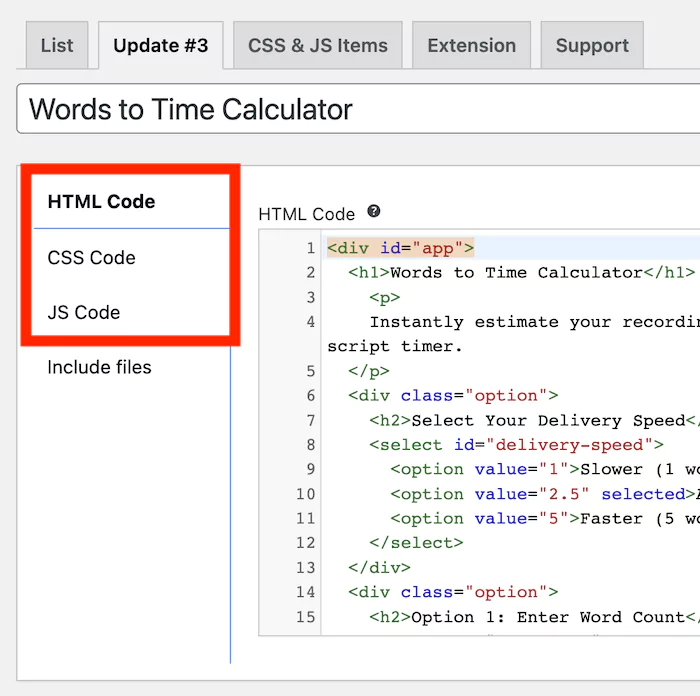Image resolution: width=700 pixels, height=696 pixels.
Task: Click the h1 Words to Time Calculator code line
Action: click(x=520, y=273)
